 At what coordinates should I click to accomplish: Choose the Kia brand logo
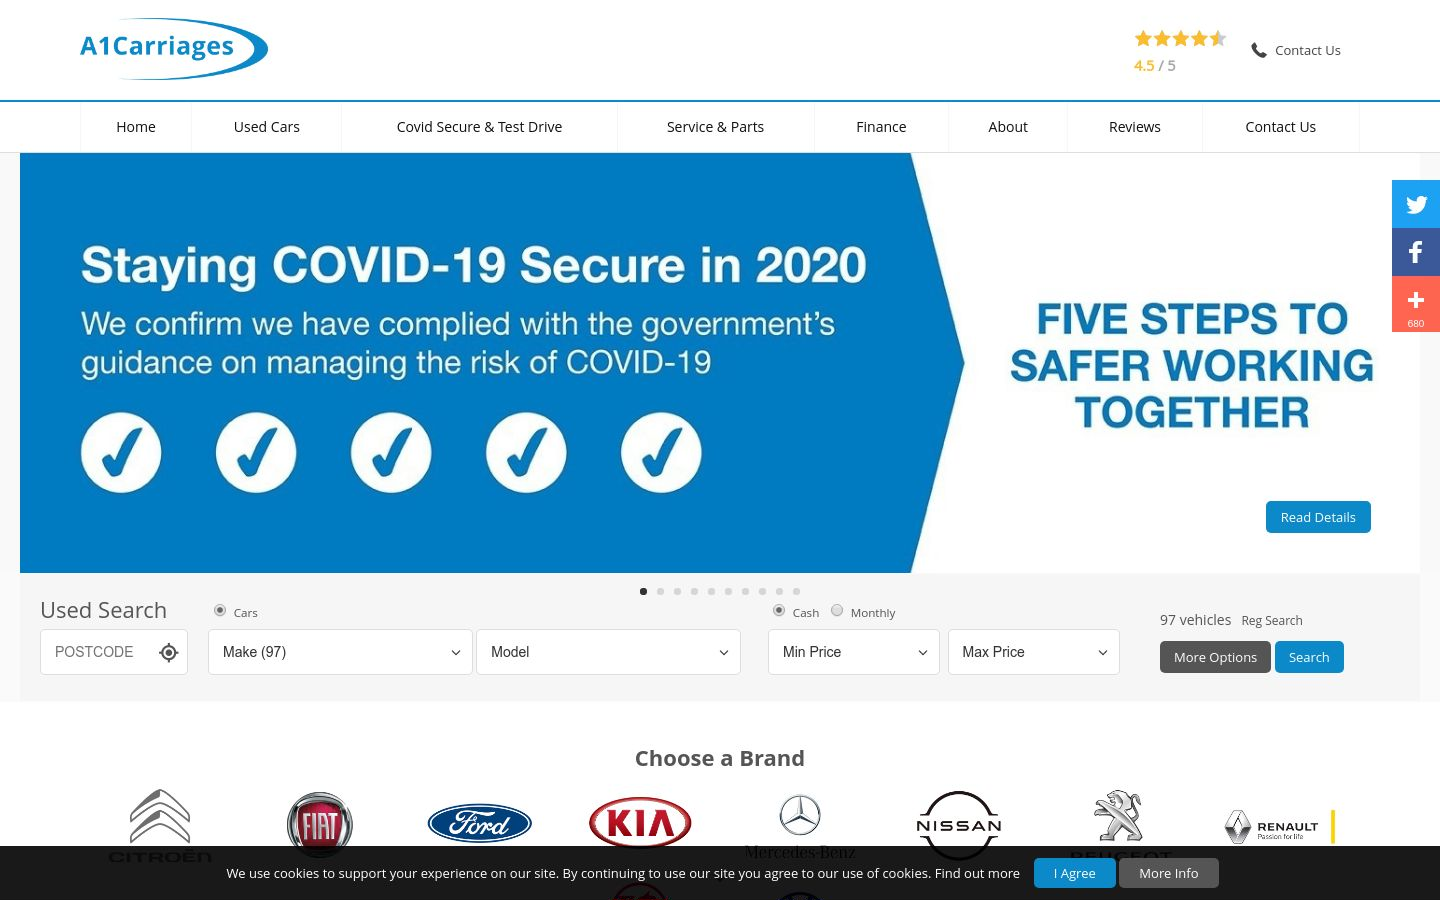click(640, 823)
